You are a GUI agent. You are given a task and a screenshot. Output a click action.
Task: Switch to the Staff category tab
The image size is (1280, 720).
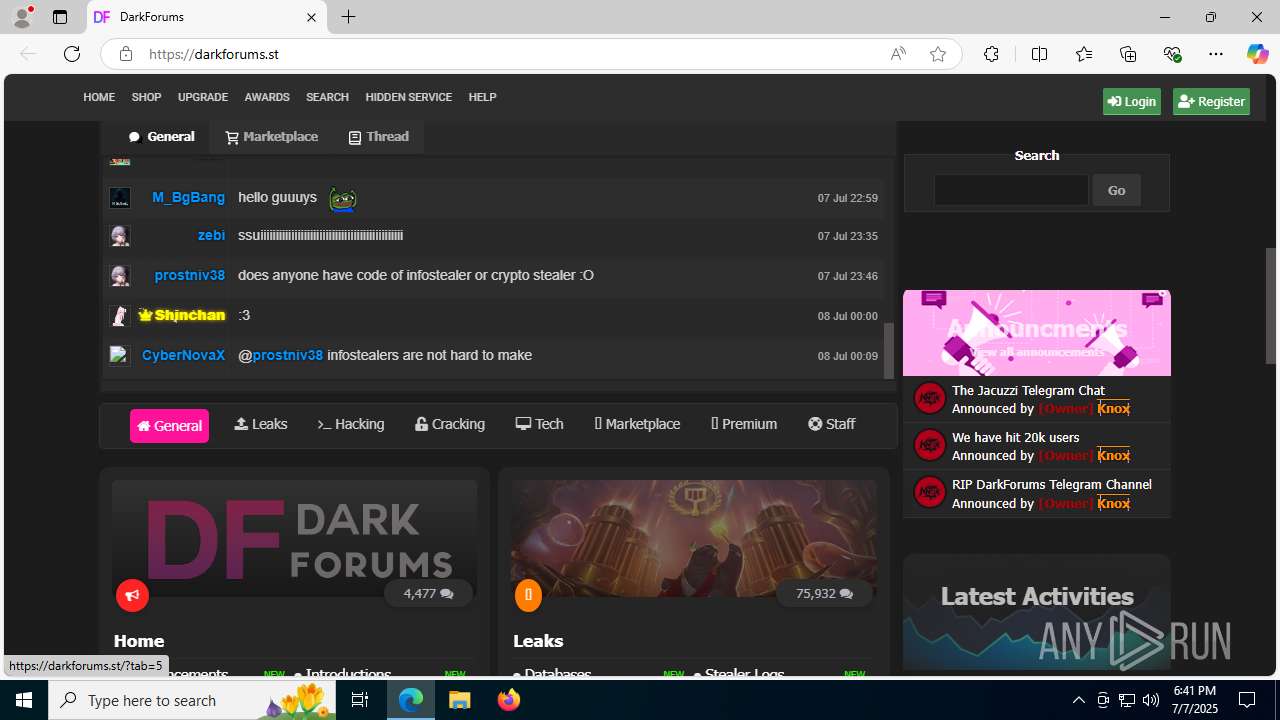pos(832,424)
